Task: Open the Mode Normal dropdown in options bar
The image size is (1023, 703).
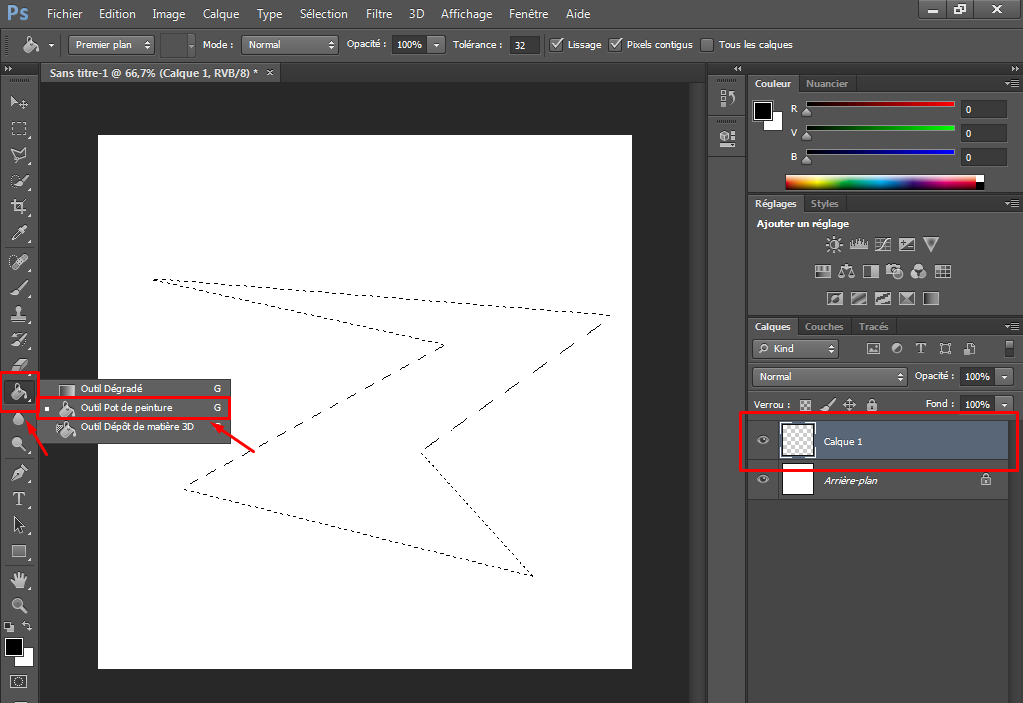Action: coord(290,44)
